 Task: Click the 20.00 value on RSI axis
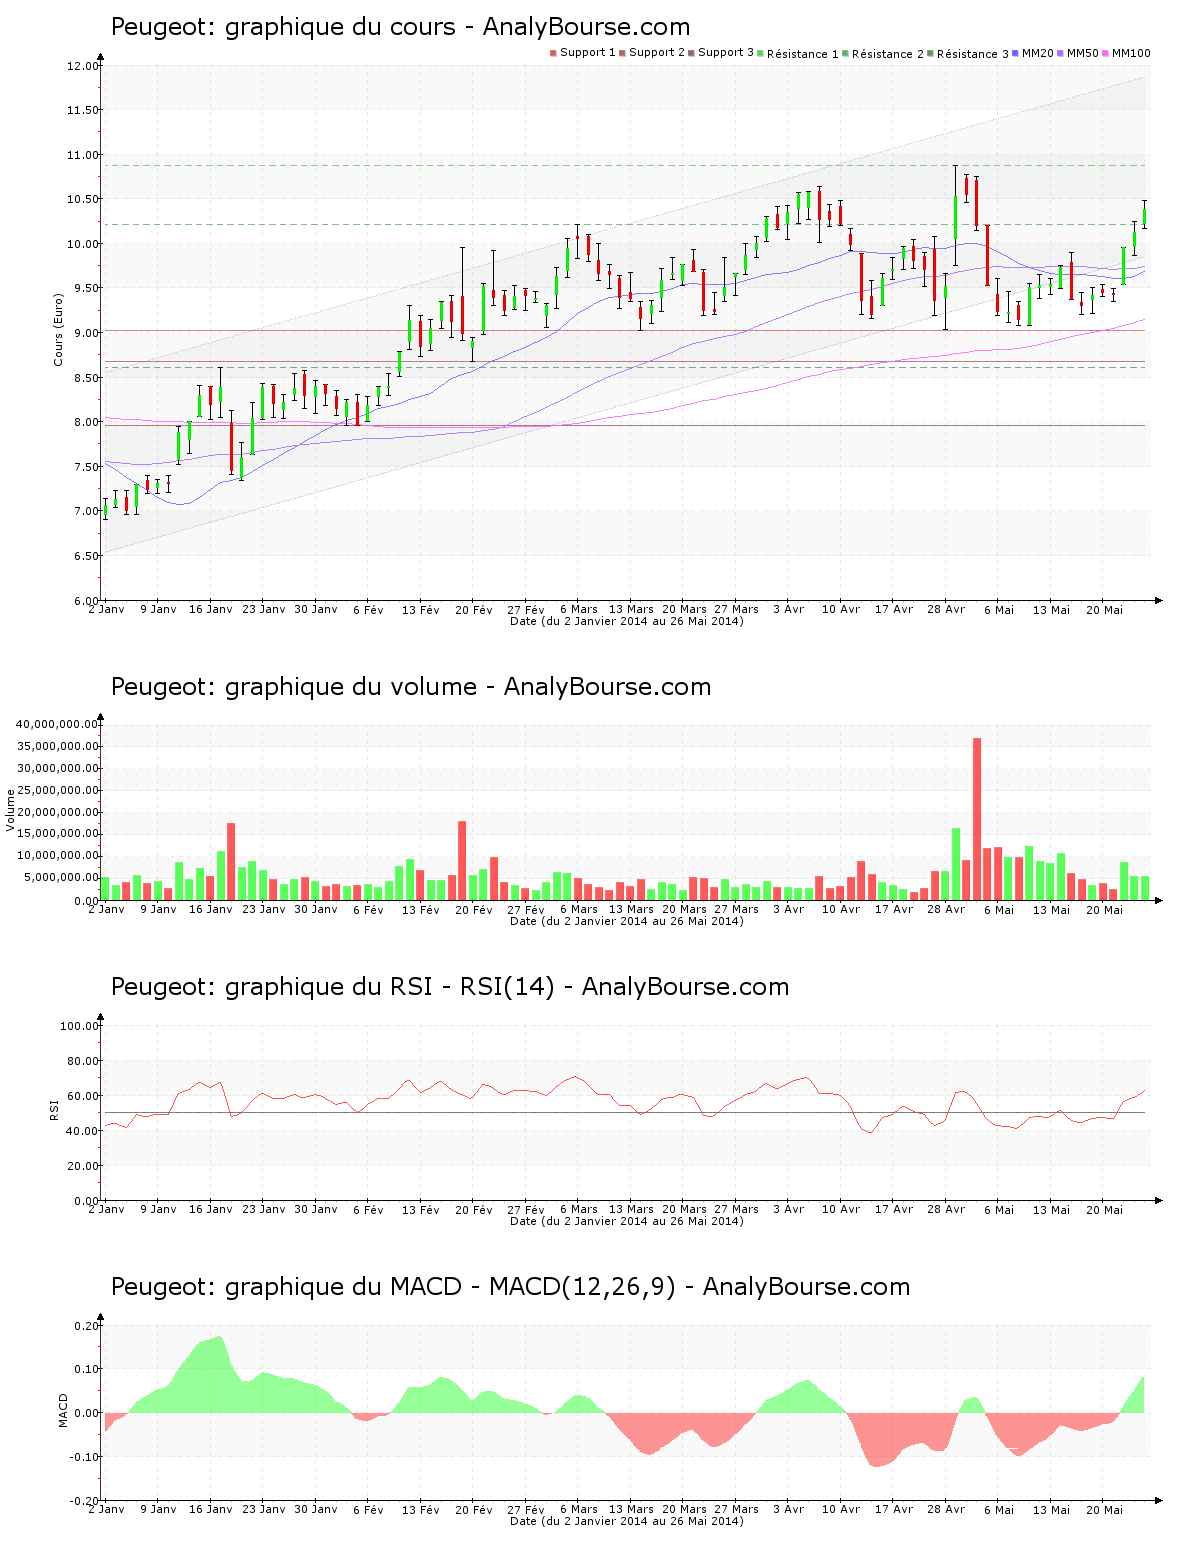pos(83,1166)
